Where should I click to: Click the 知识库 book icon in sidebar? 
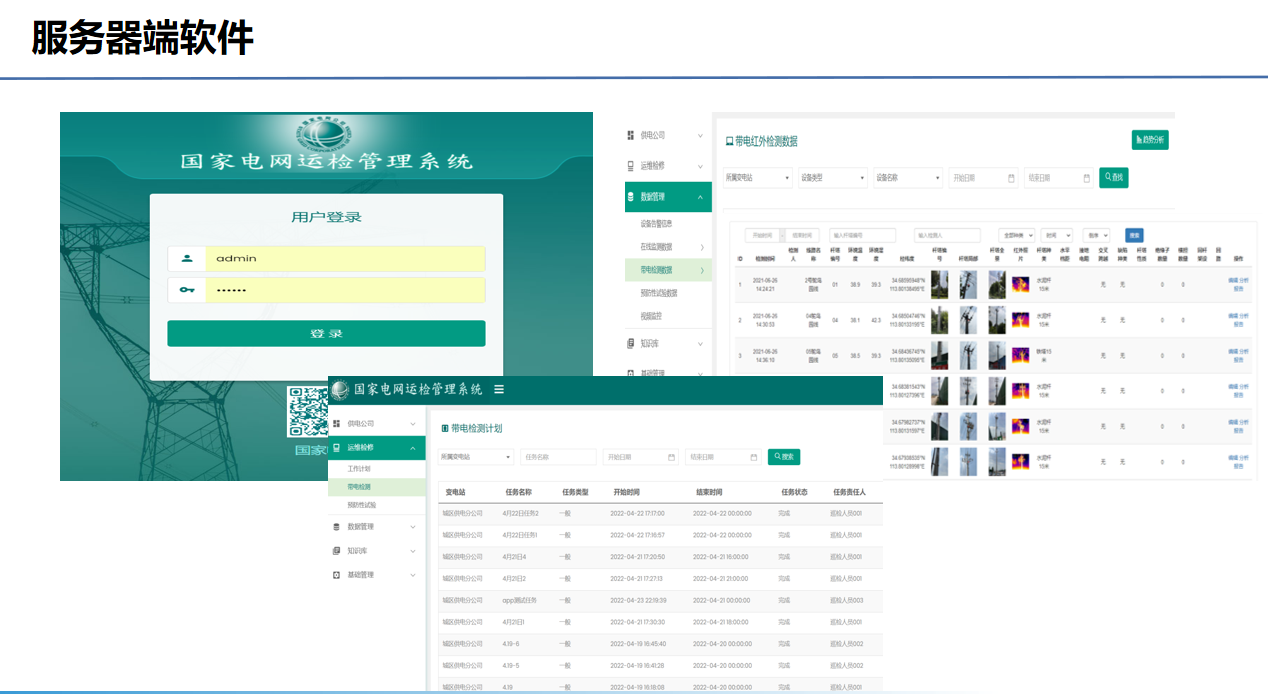coord(630,344)
